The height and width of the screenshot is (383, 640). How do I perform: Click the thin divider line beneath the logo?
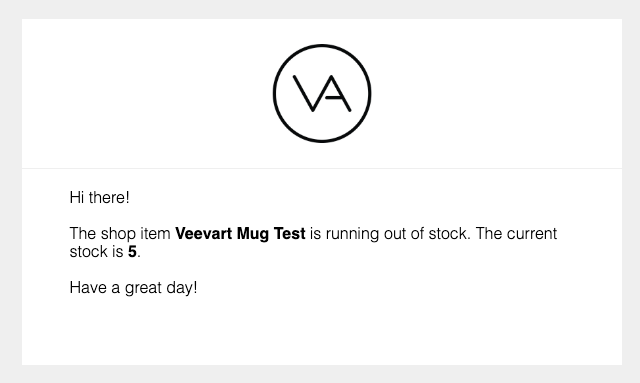pos(322,168)
